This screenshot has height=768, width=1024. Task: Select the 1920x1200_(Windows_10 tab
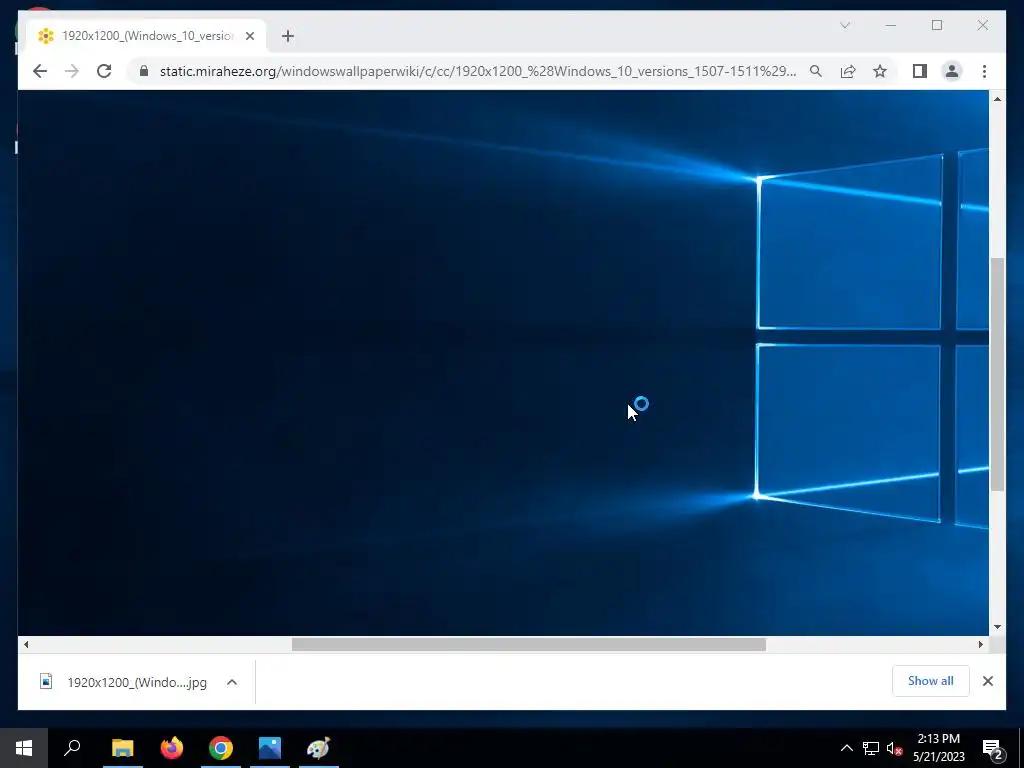click(x=146, y=36)
